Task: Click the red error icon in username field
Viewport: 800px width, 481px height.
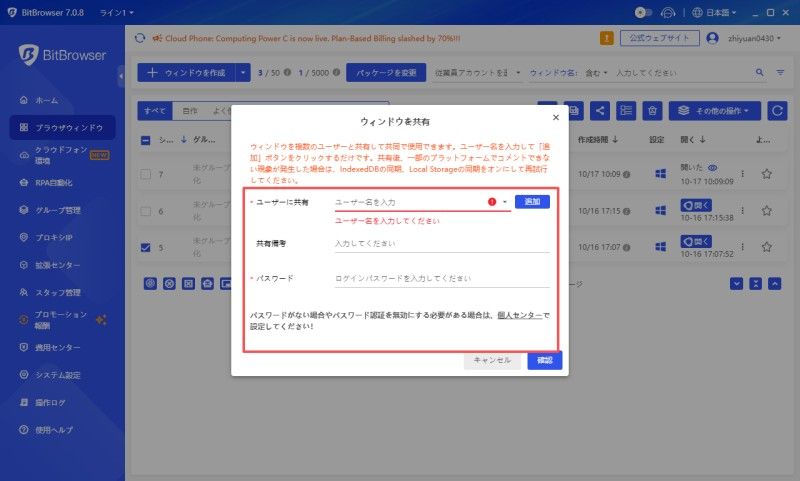Action: point(492,202)
